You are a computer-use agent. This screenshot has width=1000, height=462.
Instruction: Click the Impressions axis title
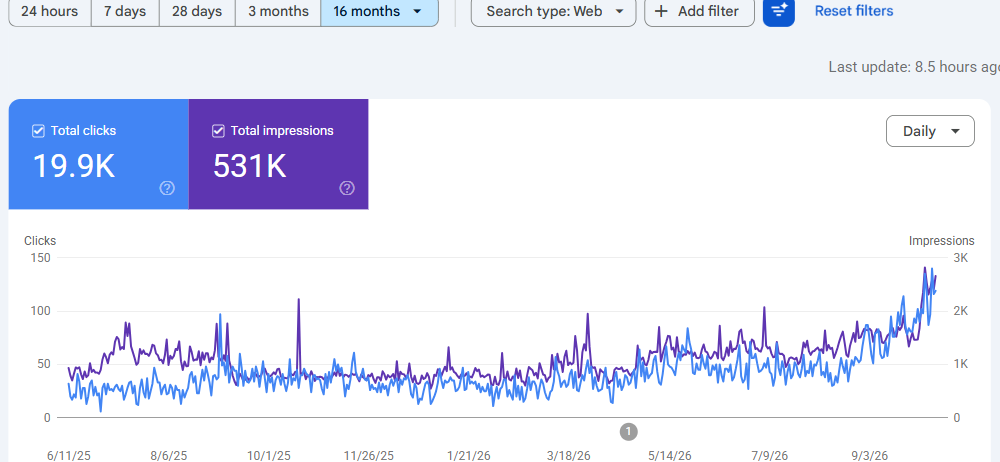tap(941, 241)
